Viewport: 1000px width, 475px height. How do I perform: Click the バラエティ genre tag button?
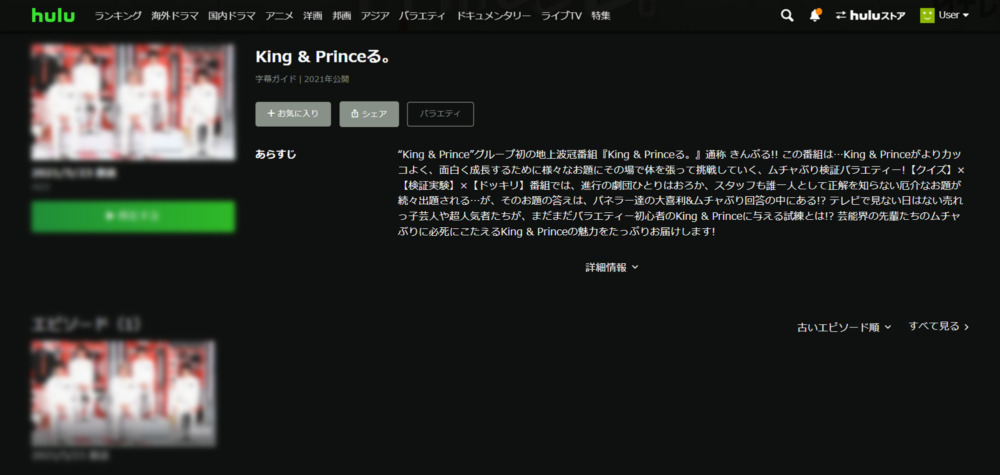point(440,113)
